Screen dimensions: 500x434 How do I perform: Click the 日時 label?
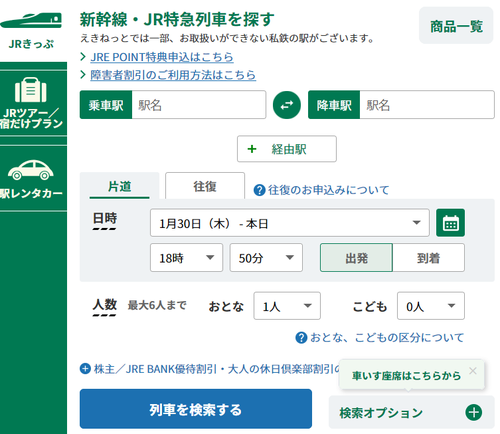click(x=105, y=219)
